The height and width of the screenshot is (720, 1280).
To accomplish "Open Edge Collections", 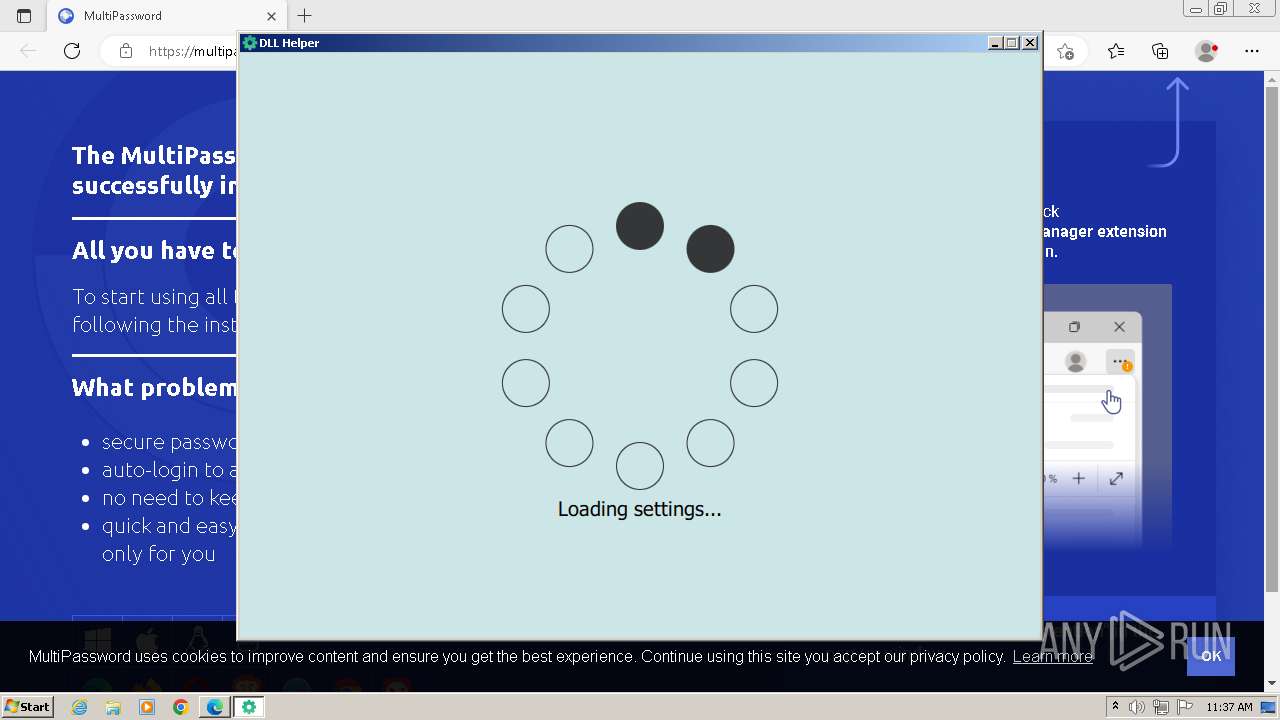I will [x=1160, y=51].
